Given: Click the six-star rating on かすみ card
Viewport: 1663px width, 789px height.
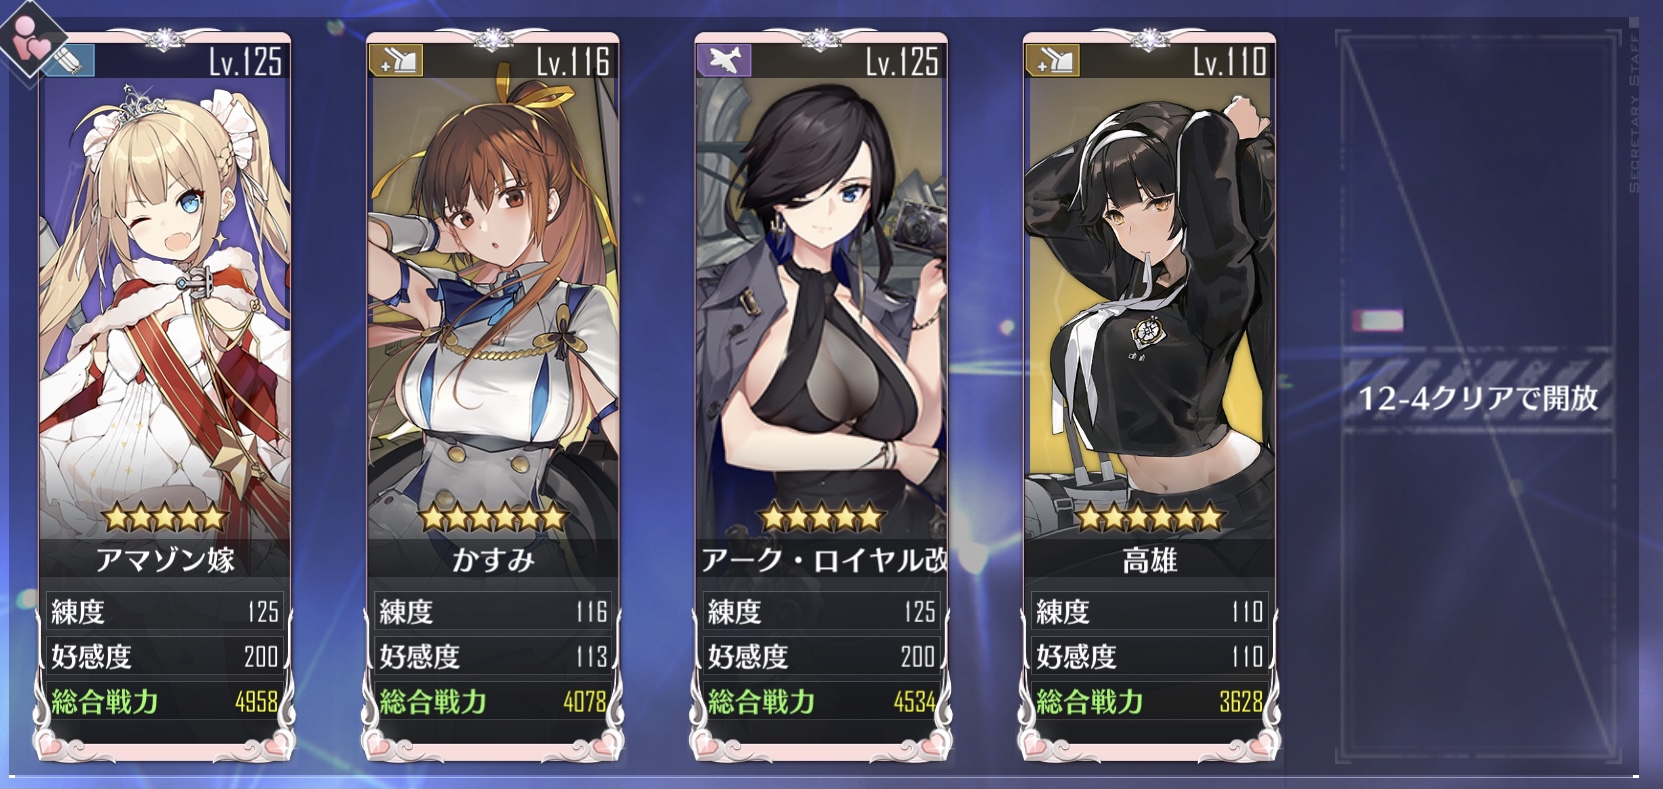Looking at the screenshot, I should point(493,518).
